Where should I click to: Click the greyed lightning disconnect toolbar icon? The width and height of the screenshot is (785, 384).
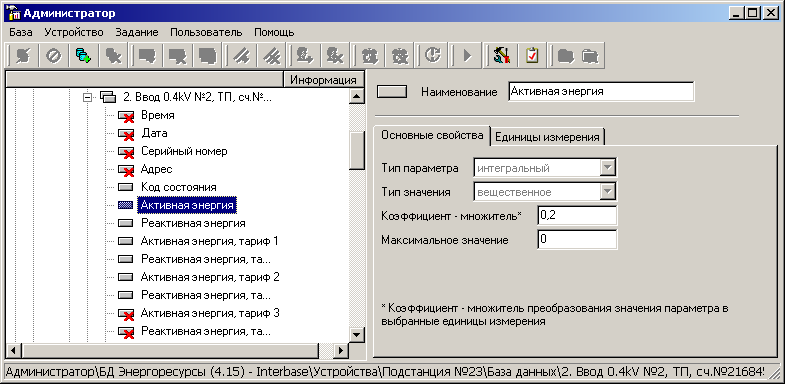pos(23,56)
